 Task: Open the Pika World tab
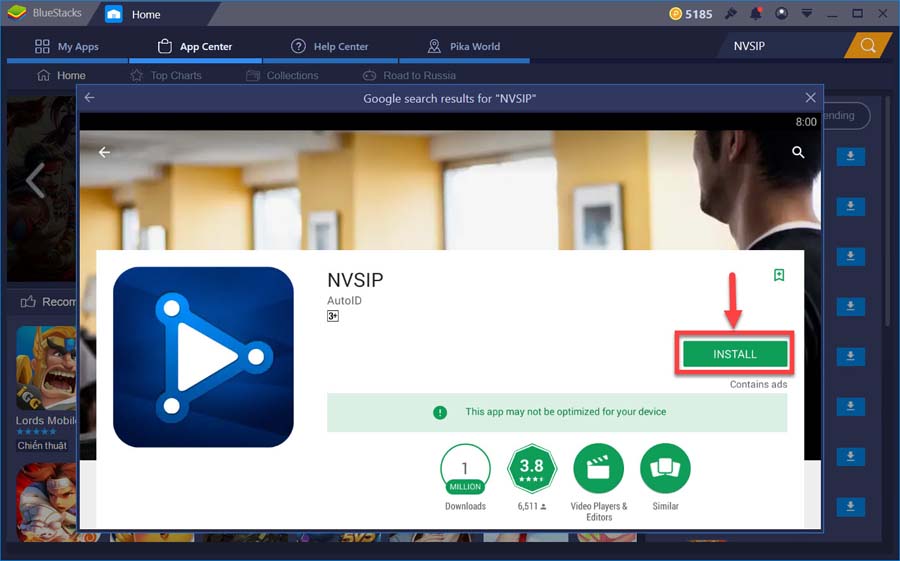click(x=464, y=47)
